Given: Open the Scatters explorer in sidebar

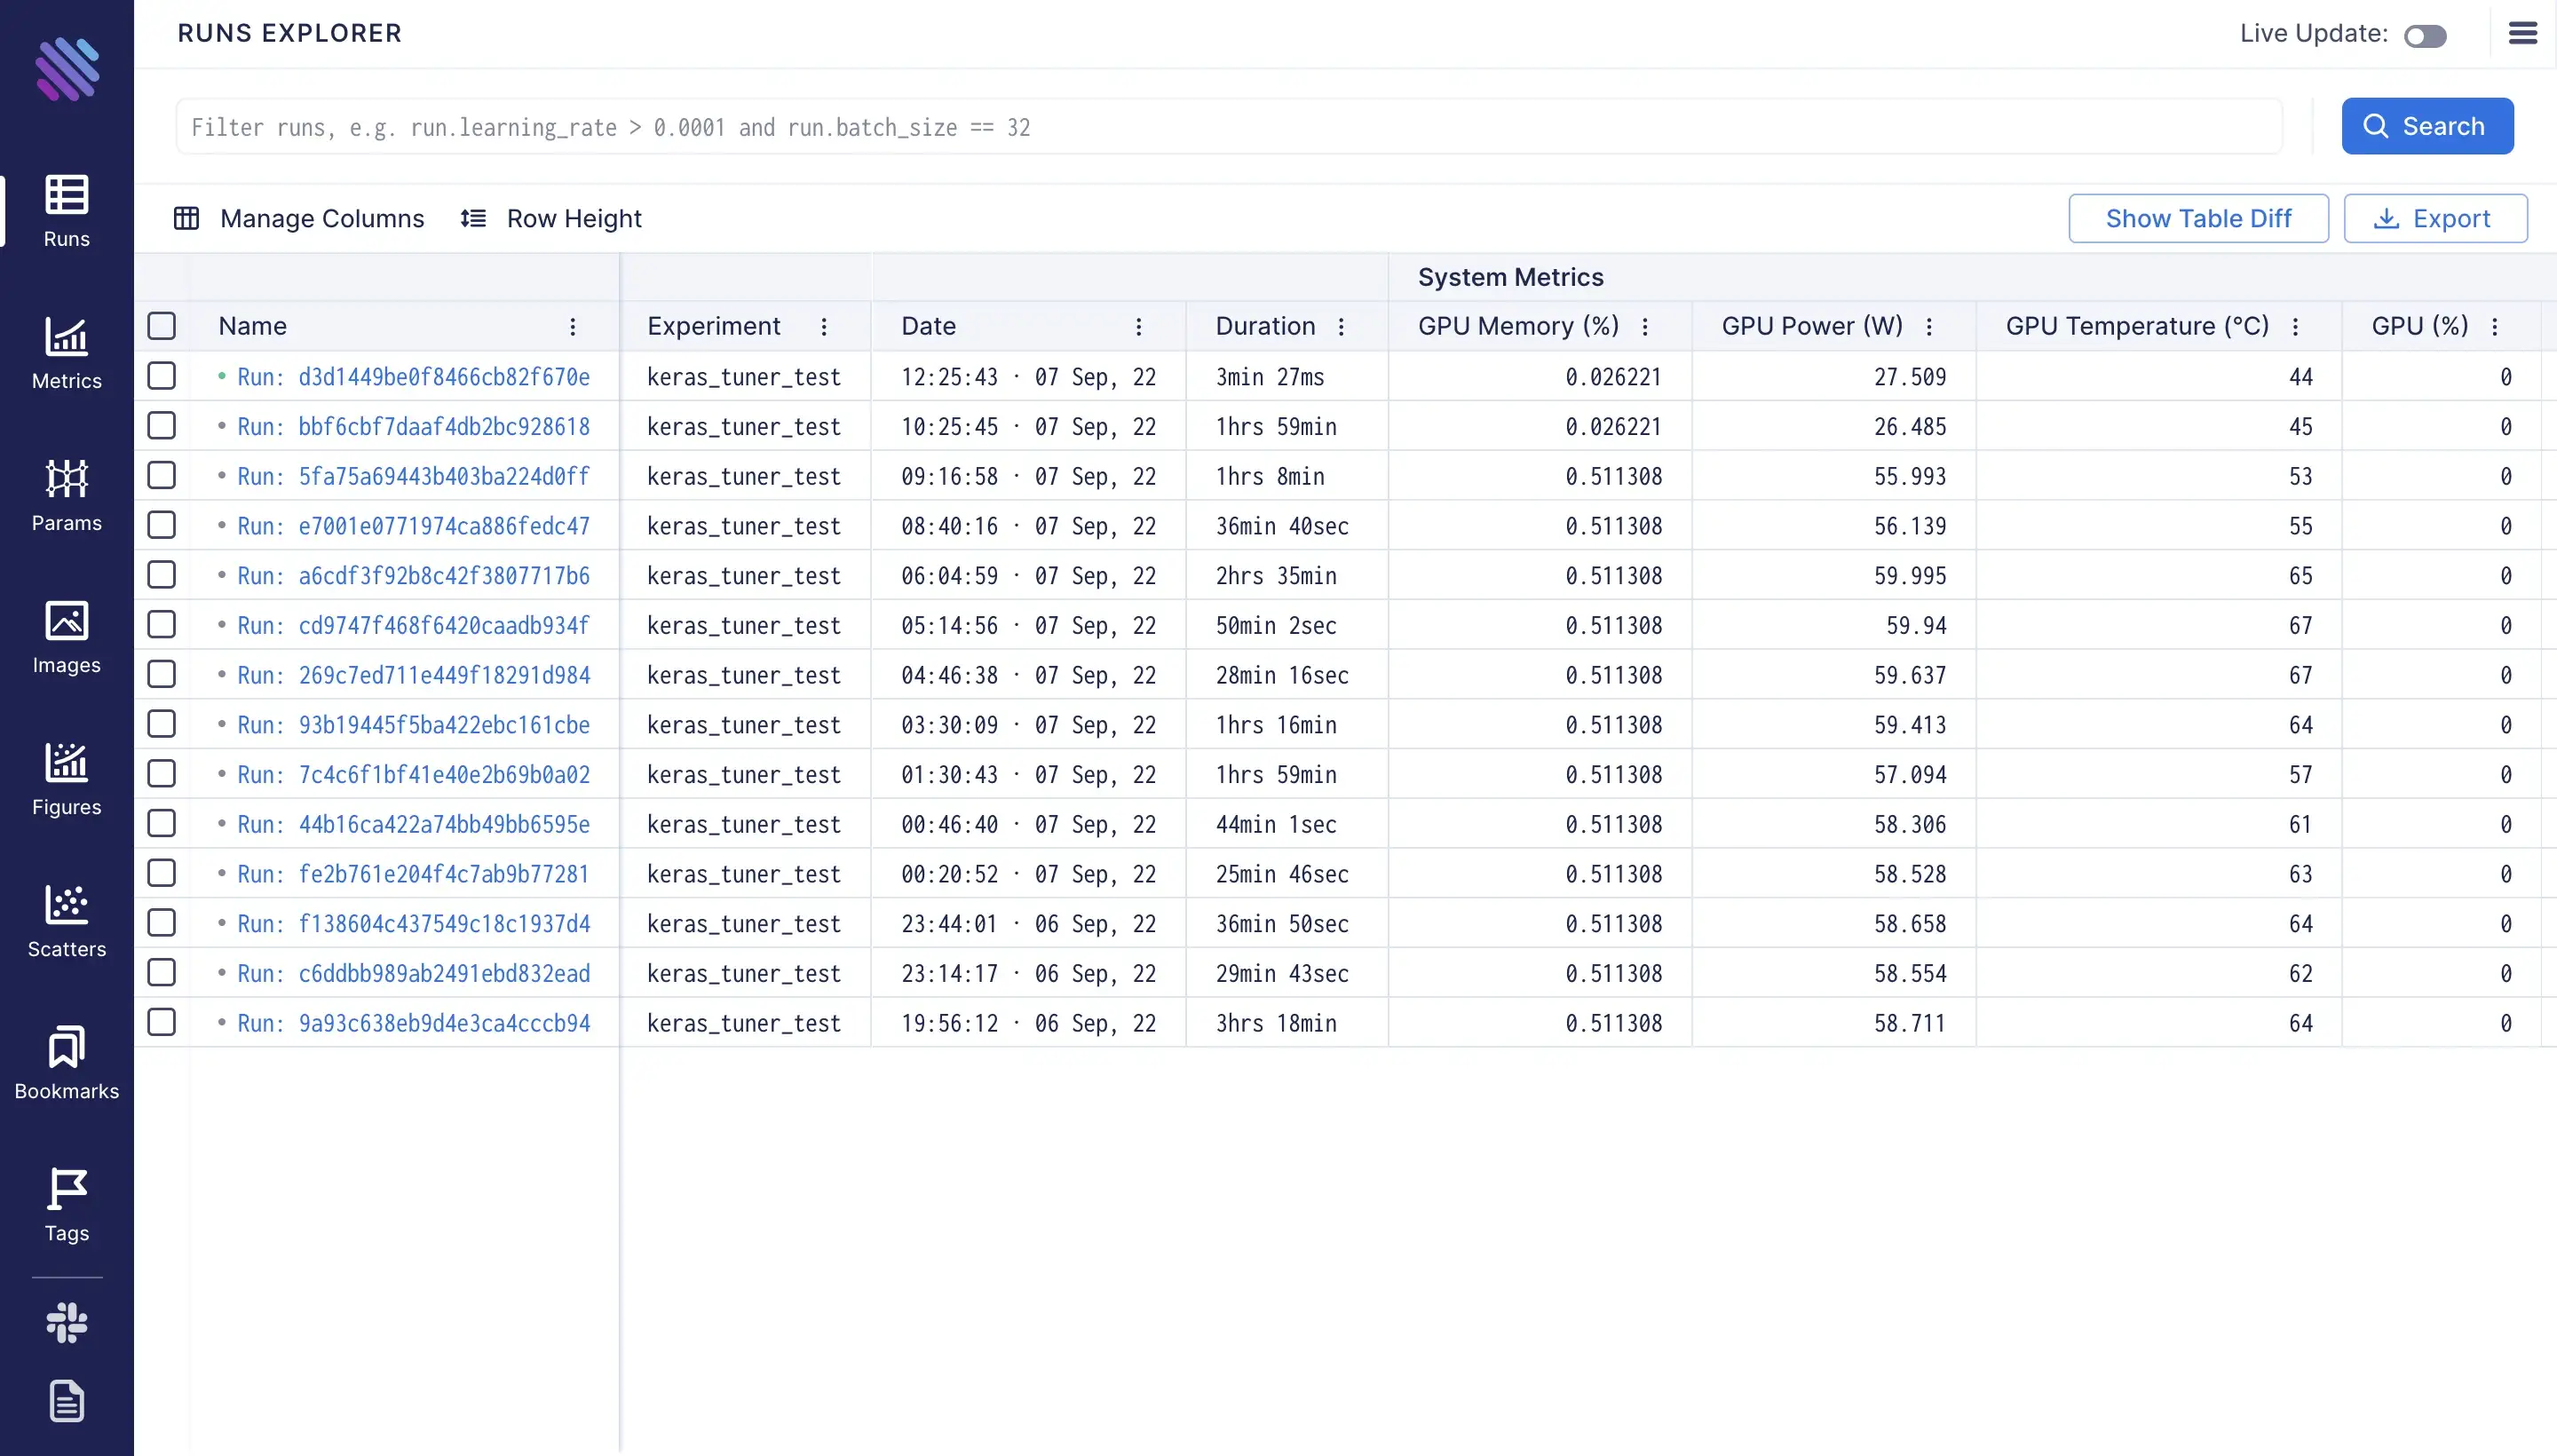Looking at the screenshot, I should pyautogui.click(x=67, y=921).
